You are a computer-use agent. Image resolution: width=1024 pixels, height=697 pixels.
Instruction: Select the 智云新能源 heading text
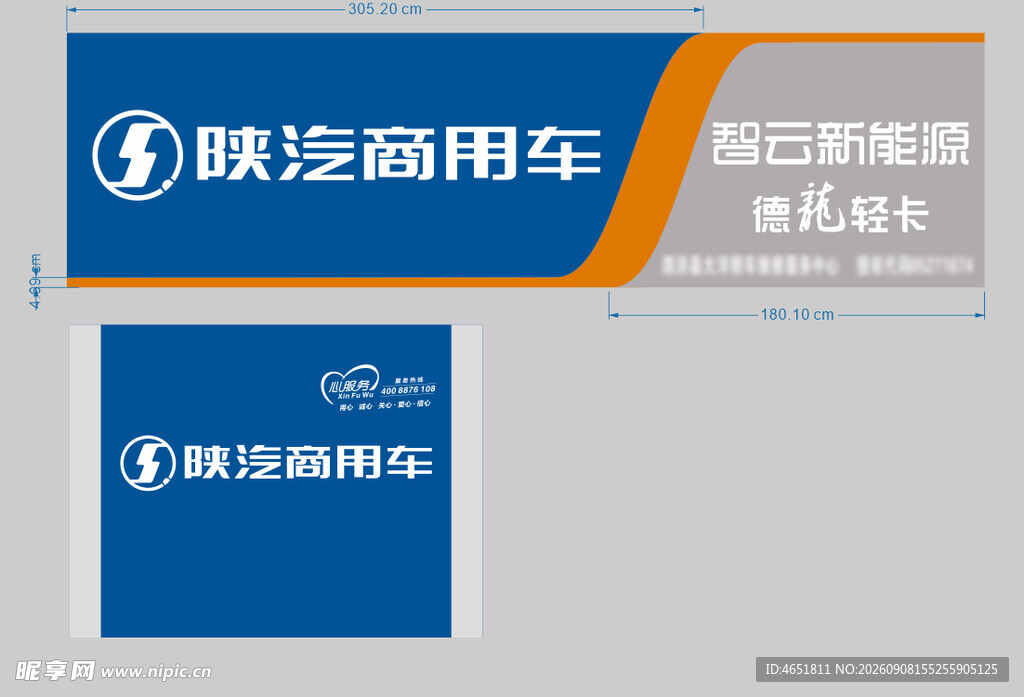(x=840, y=143)
